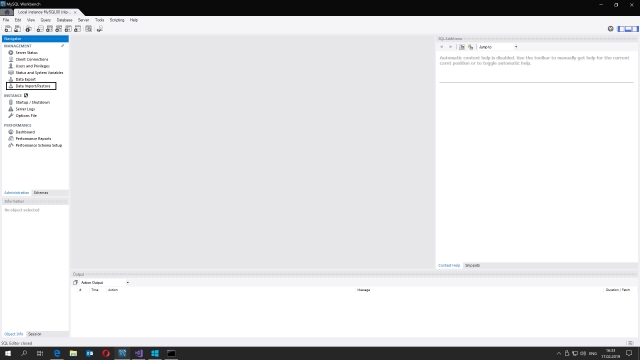
Task: Click the settings gear icon at top right
Action: [611, 29]
